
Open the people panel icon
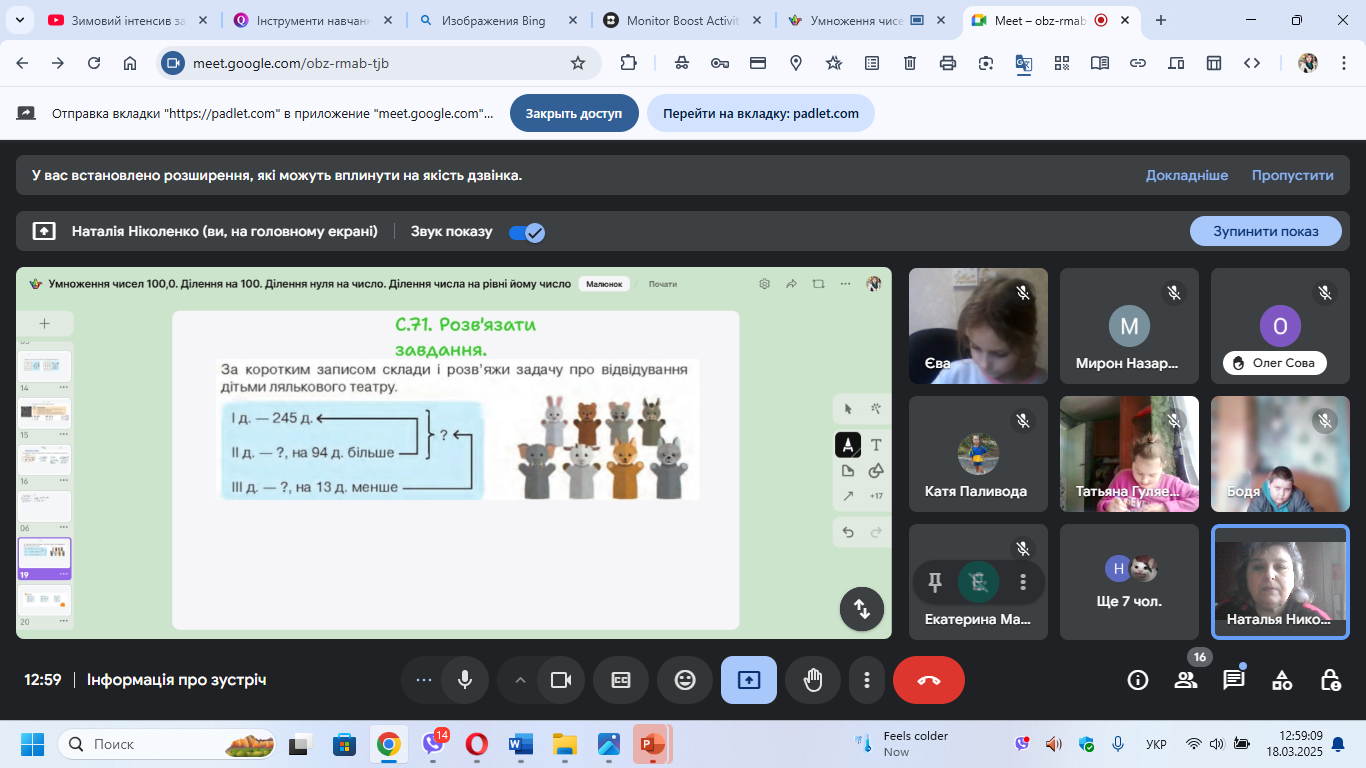click(x=1186, y=680)
